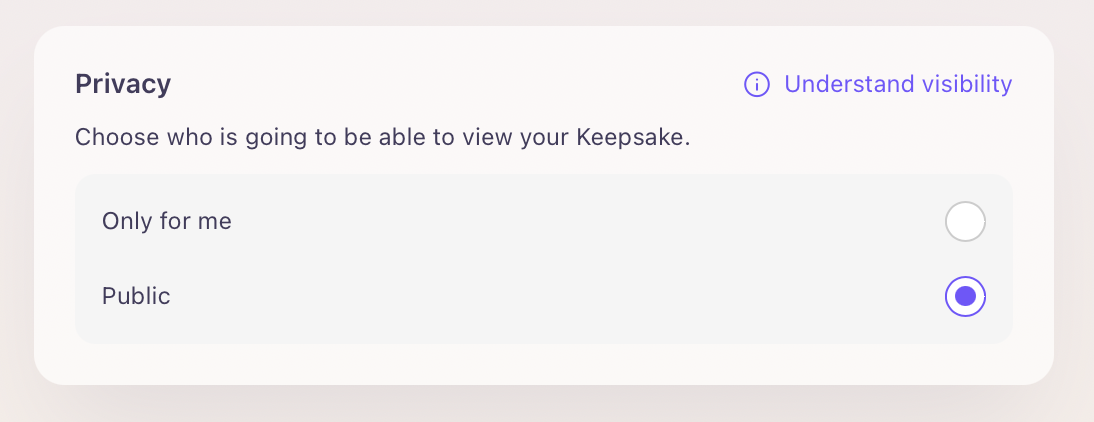
Task: Select the Only for me radio button
Action: point(965,222)
